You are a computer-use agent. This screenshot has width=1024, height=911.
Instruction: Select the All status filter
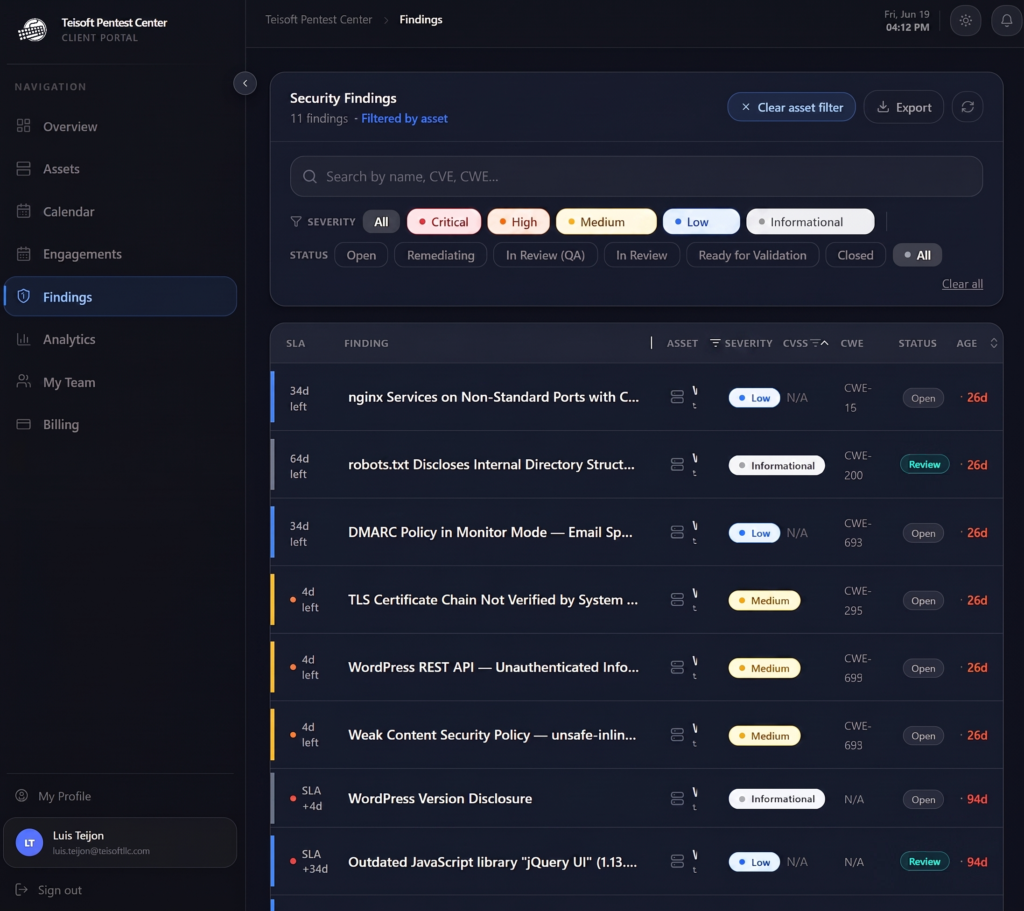(917, 255)
